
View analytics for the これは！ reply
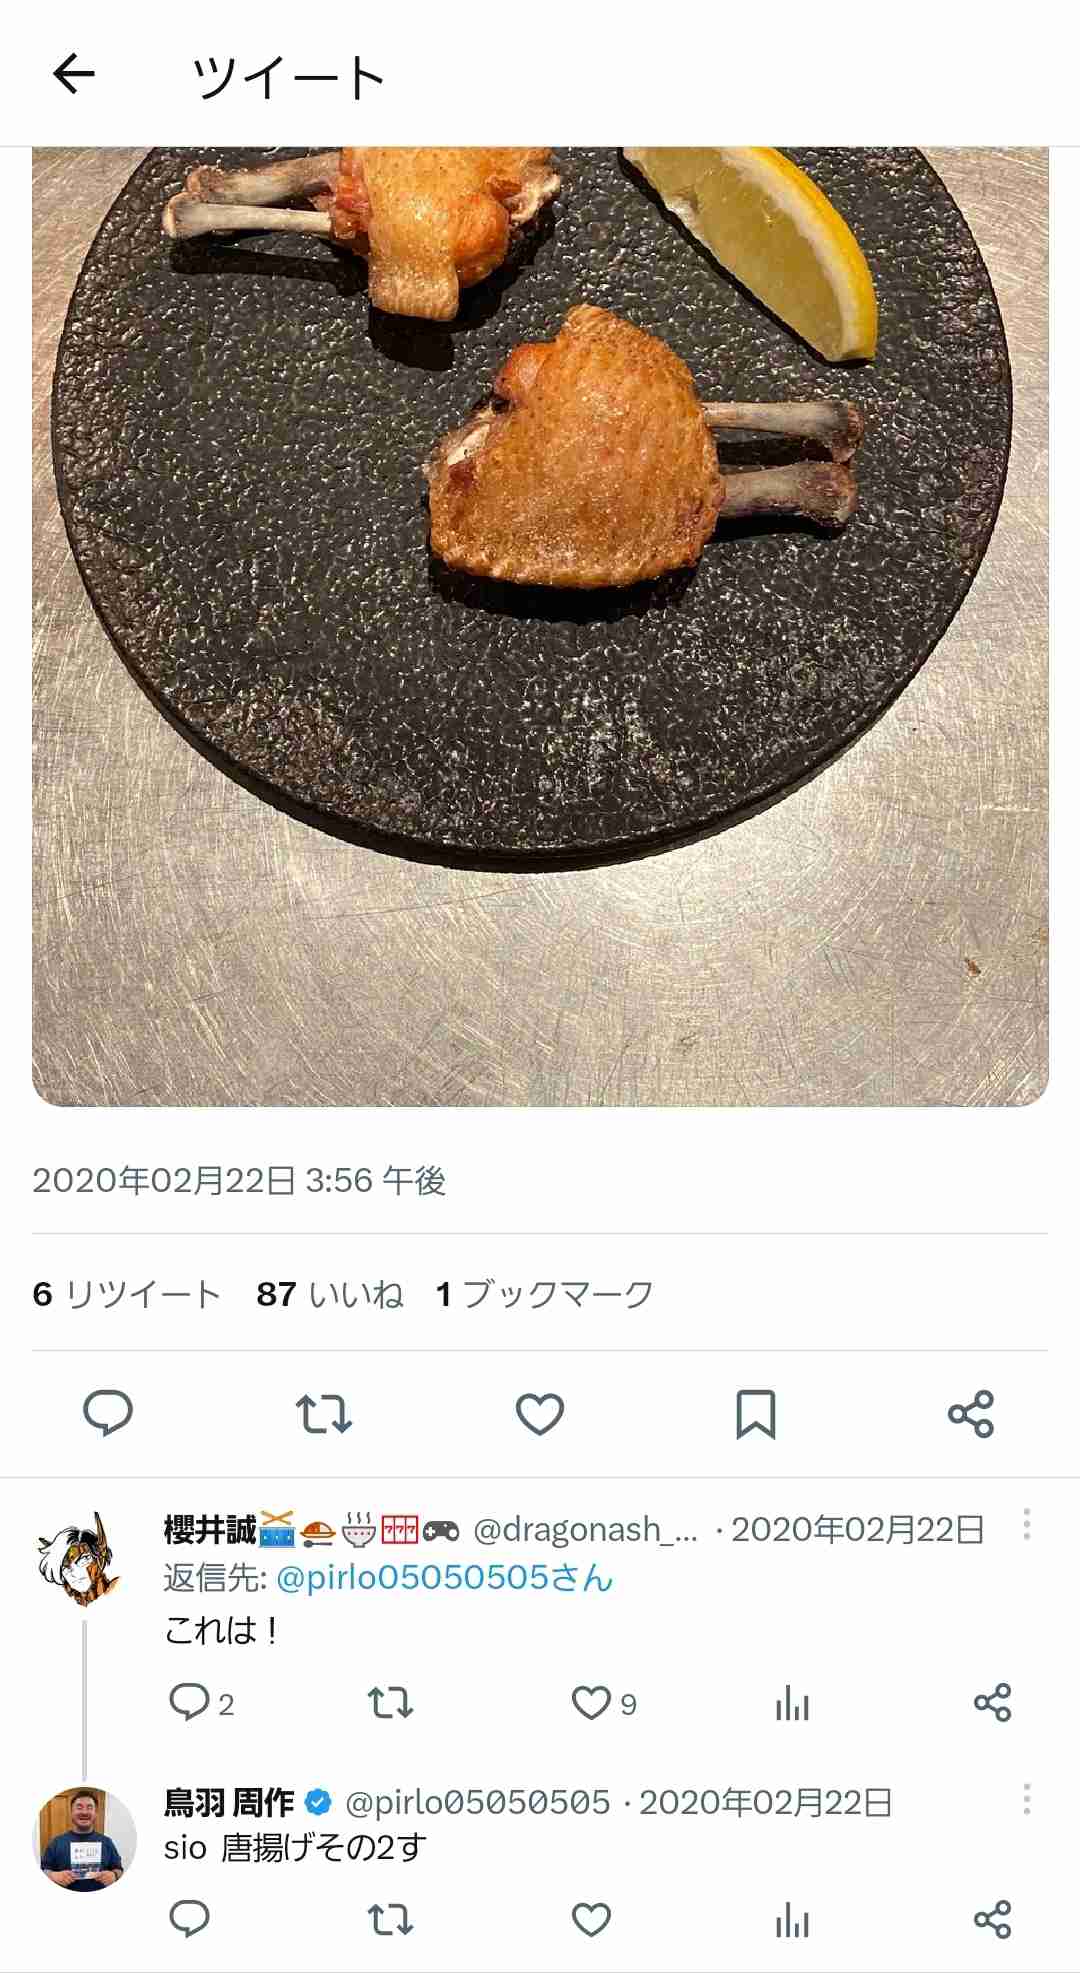tap(792, 1702)
